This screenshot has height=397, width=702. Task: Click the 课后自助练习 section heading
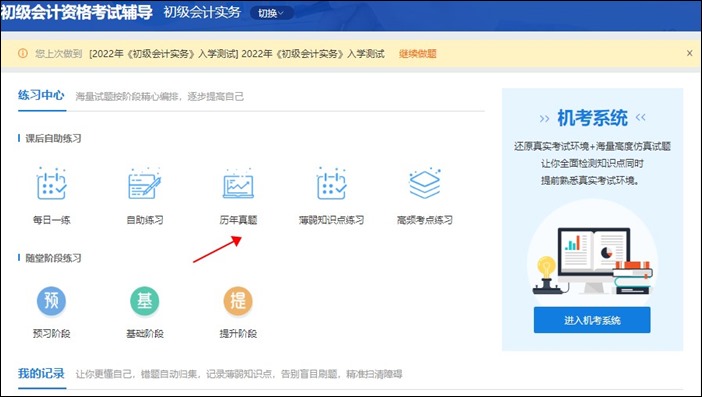[53, 138]
